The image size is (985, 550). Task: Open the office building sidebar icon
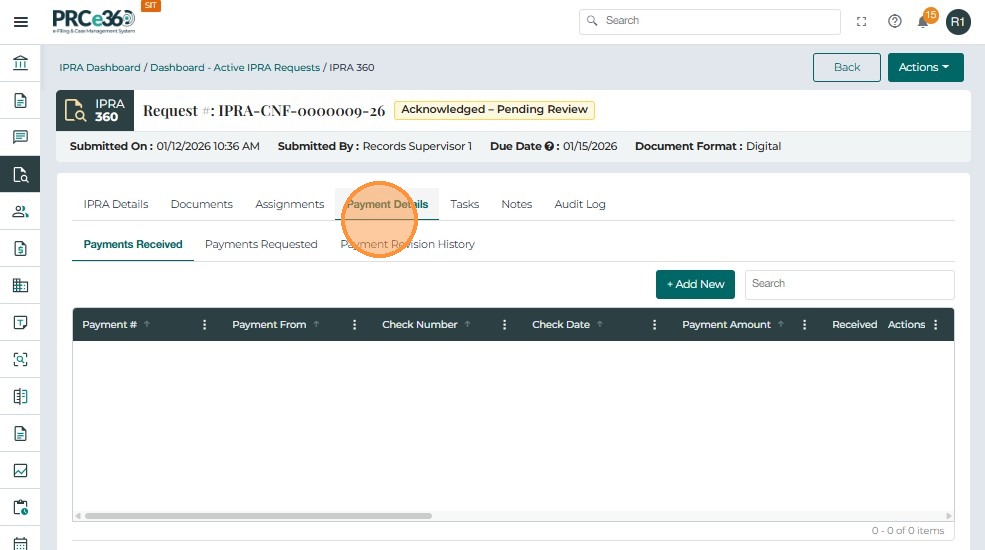pyautogui.click(x=20, y=286)
